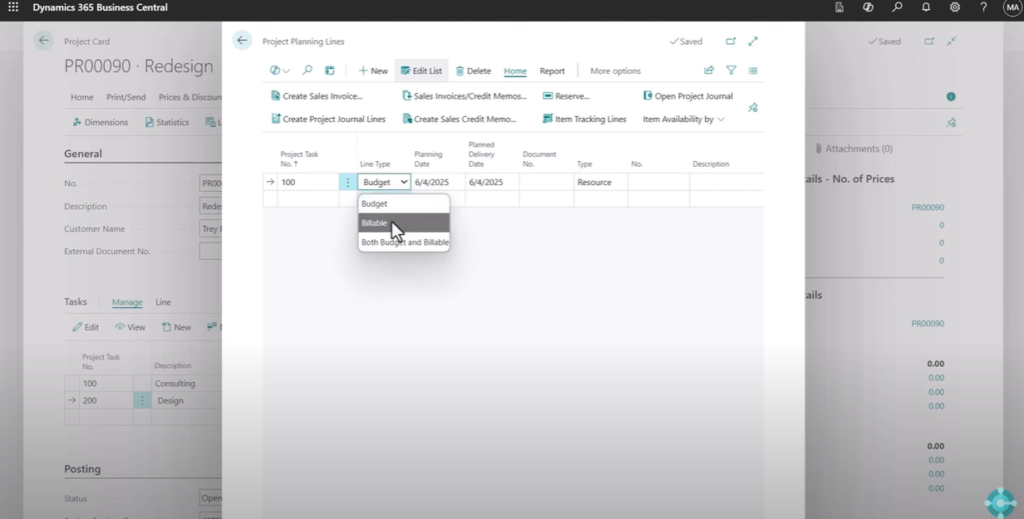Show the info FactBox icon
The width and height of the screenshot is (1024, 519).
(x=951, y=97)
